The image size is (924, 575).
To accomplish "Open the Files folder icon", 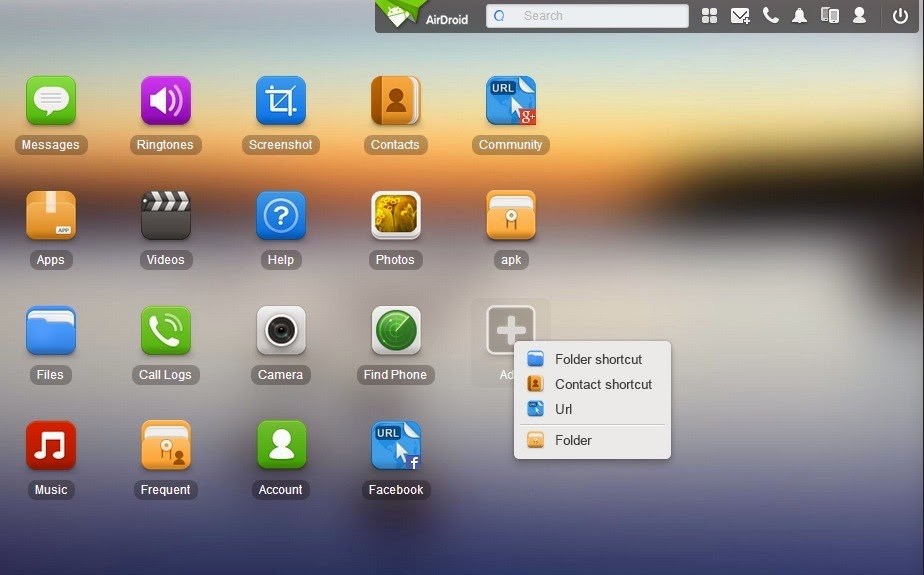I will 51,330.
